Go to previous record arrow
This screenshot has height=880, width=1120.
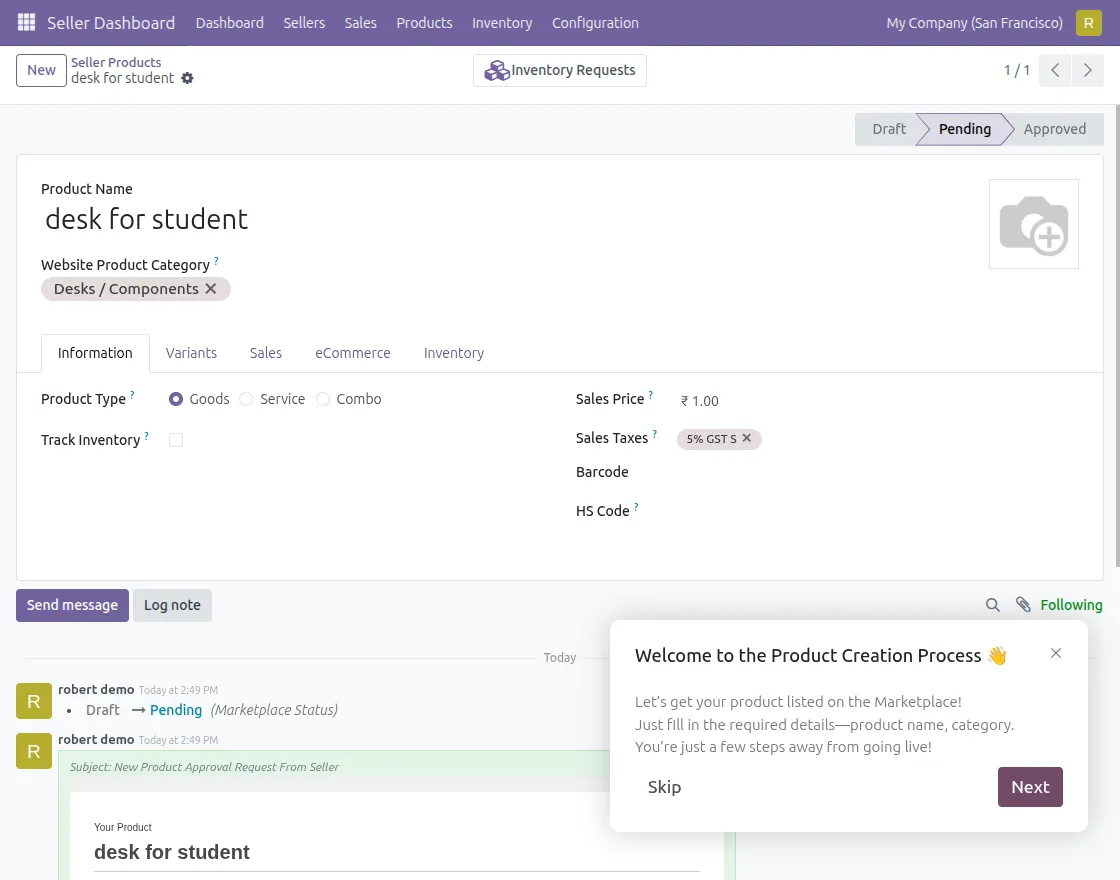(x=1055, y=70)
